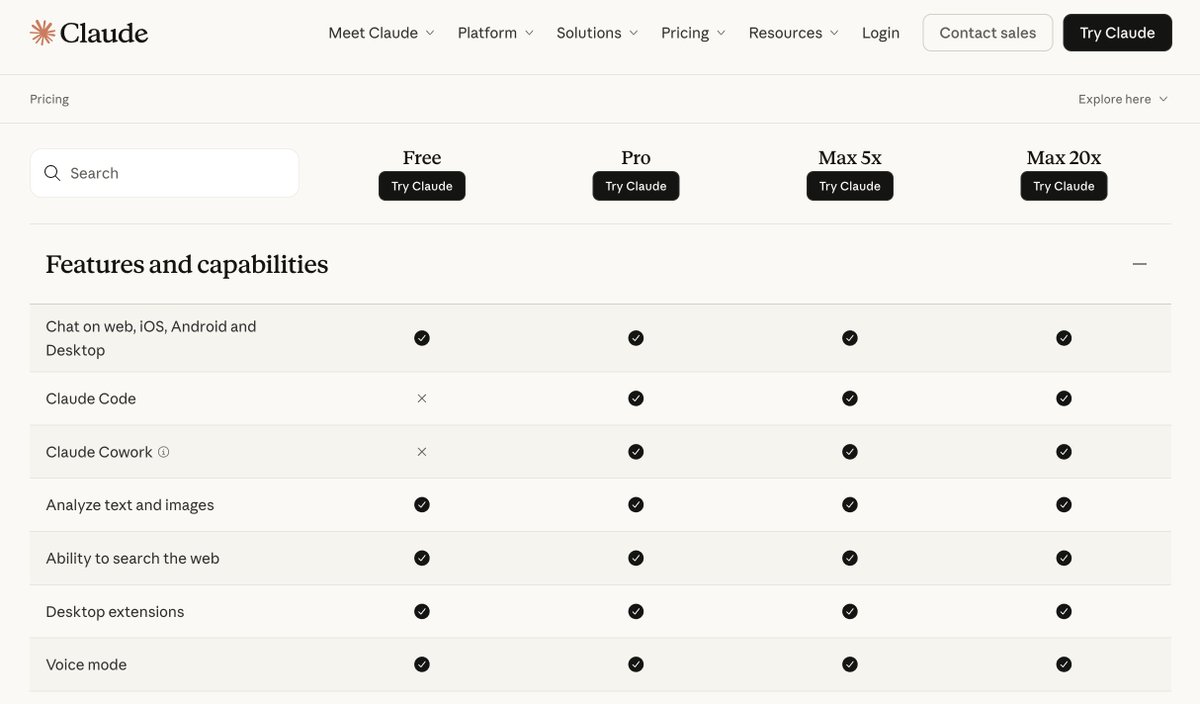The image size is (1200, 704).
Task: Click Free checkmark for Ability to search the web
Action: [x=422, y=558]
